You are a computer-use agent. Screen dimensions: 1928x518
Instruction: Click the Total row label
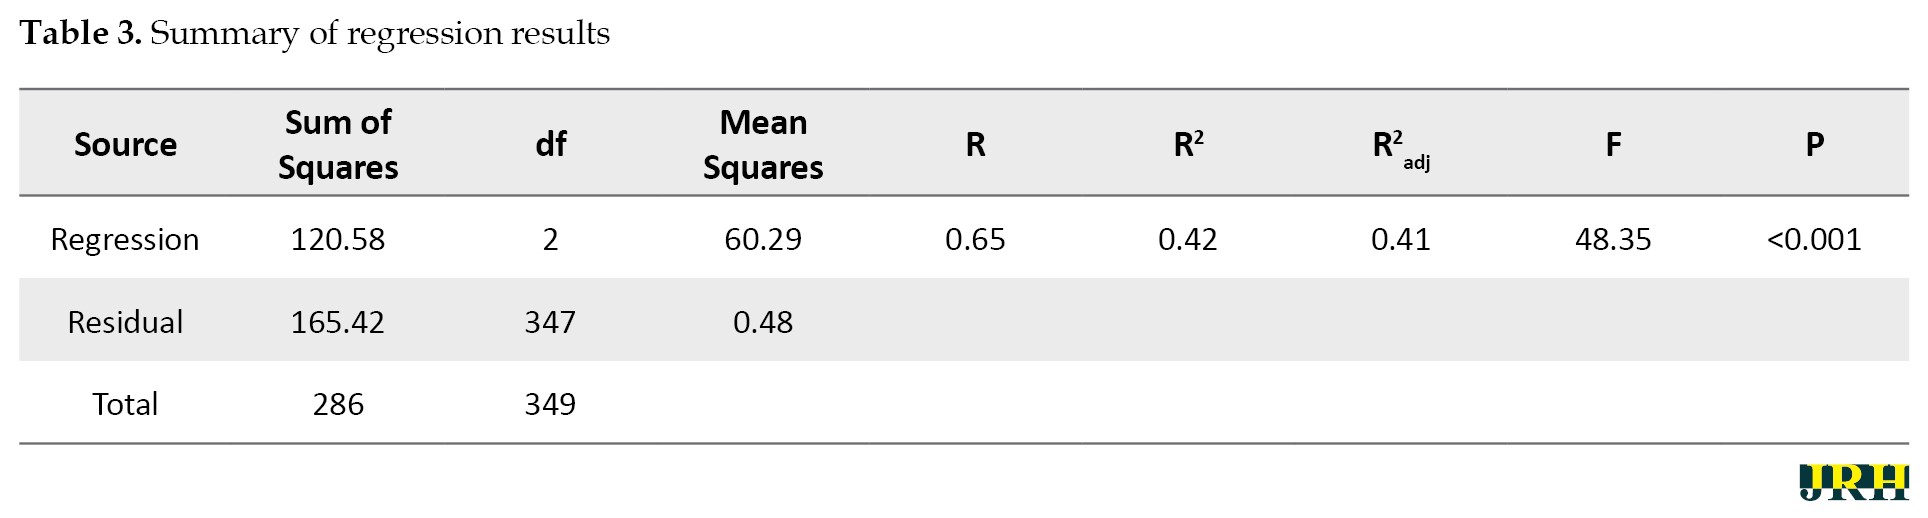125,404
